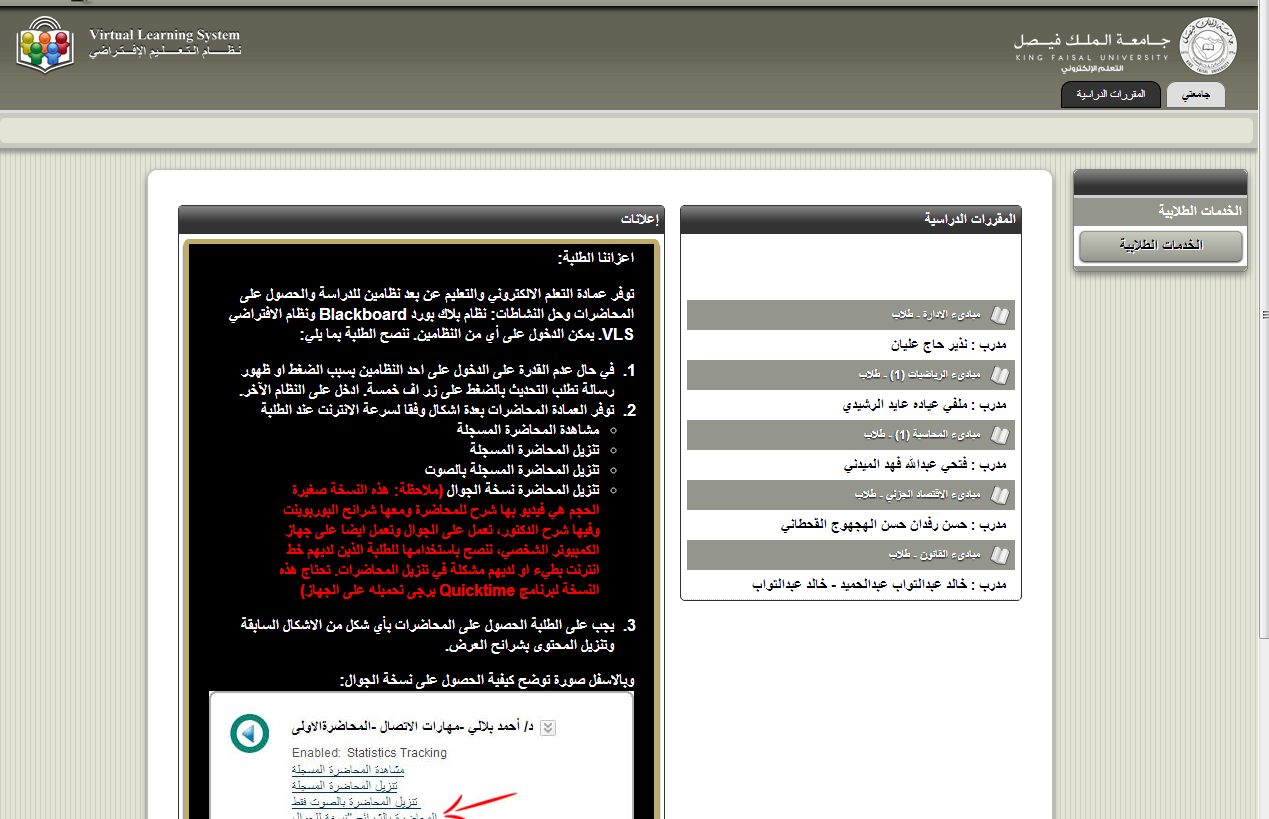Open course مبادىء القانون - طلاب
Screen dimensions: 1269x819
(934, 554)
